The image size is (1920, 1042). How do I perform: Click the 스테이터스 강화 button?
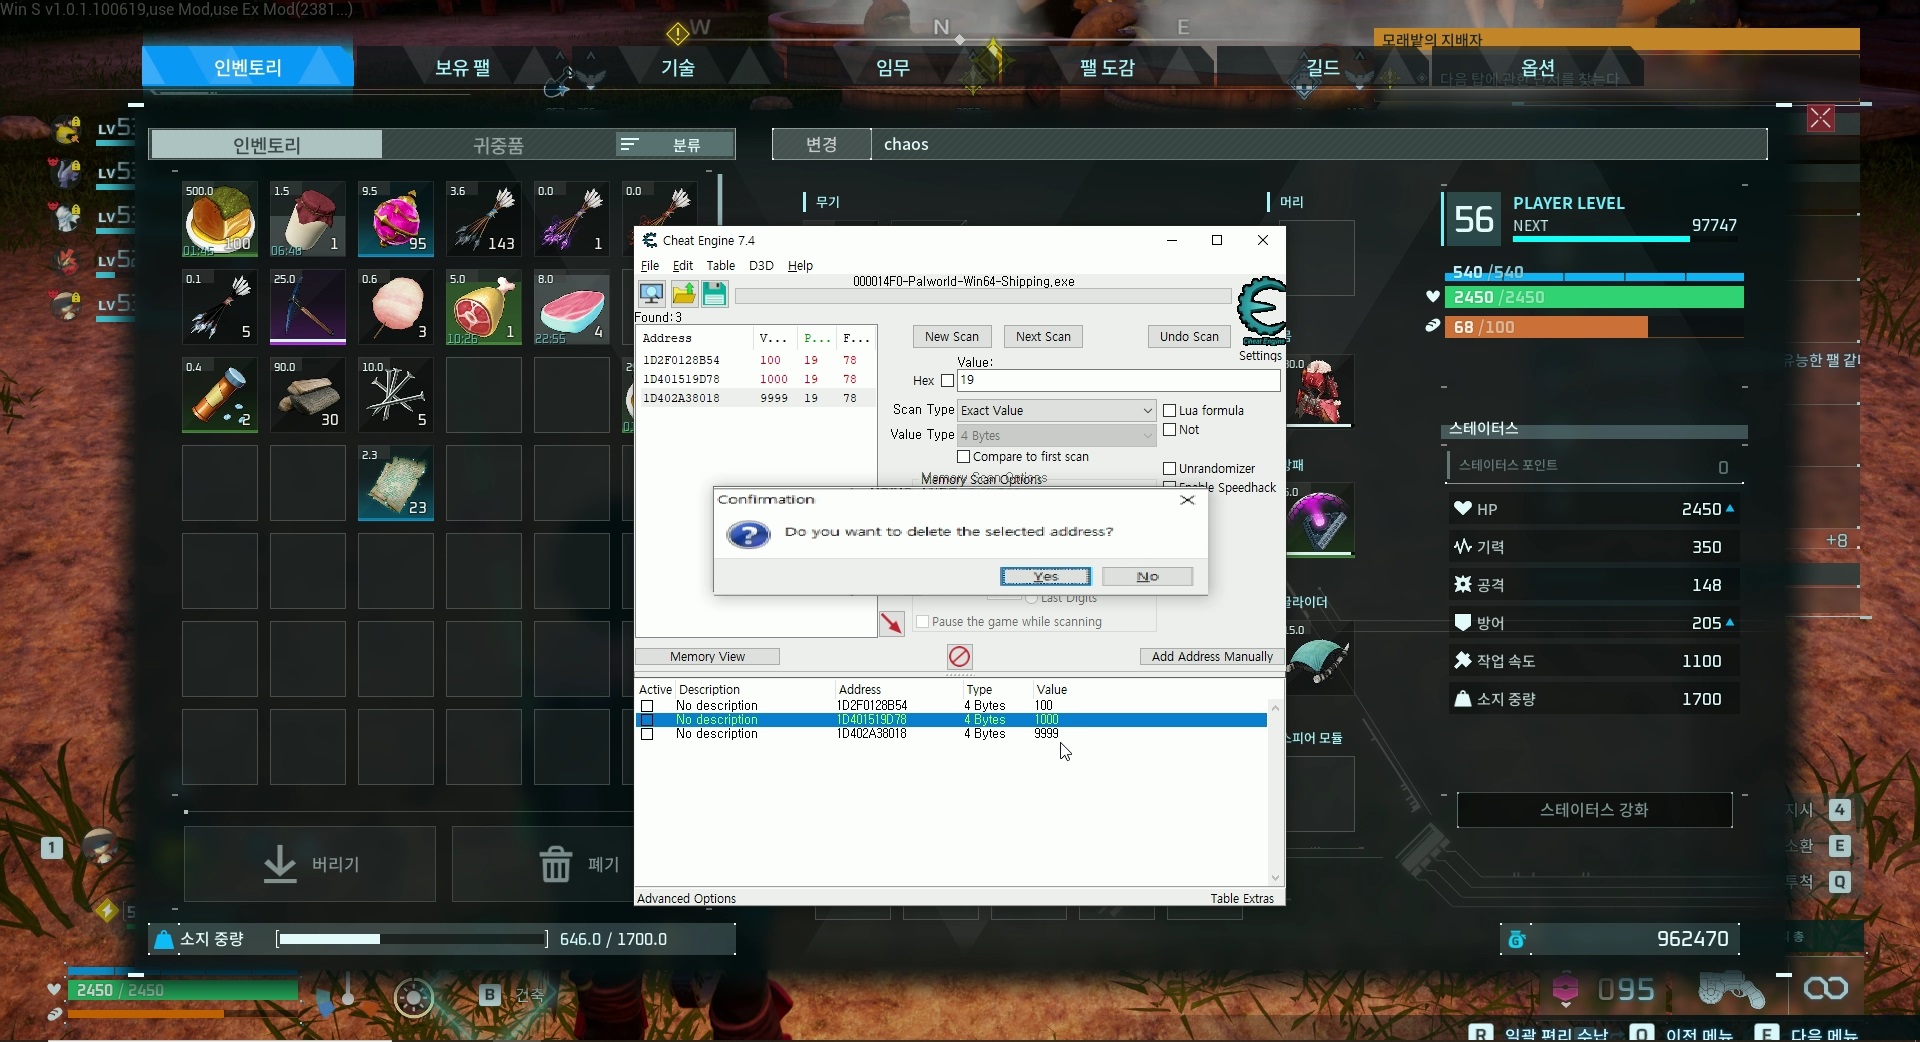click(x=1594, y=810)
